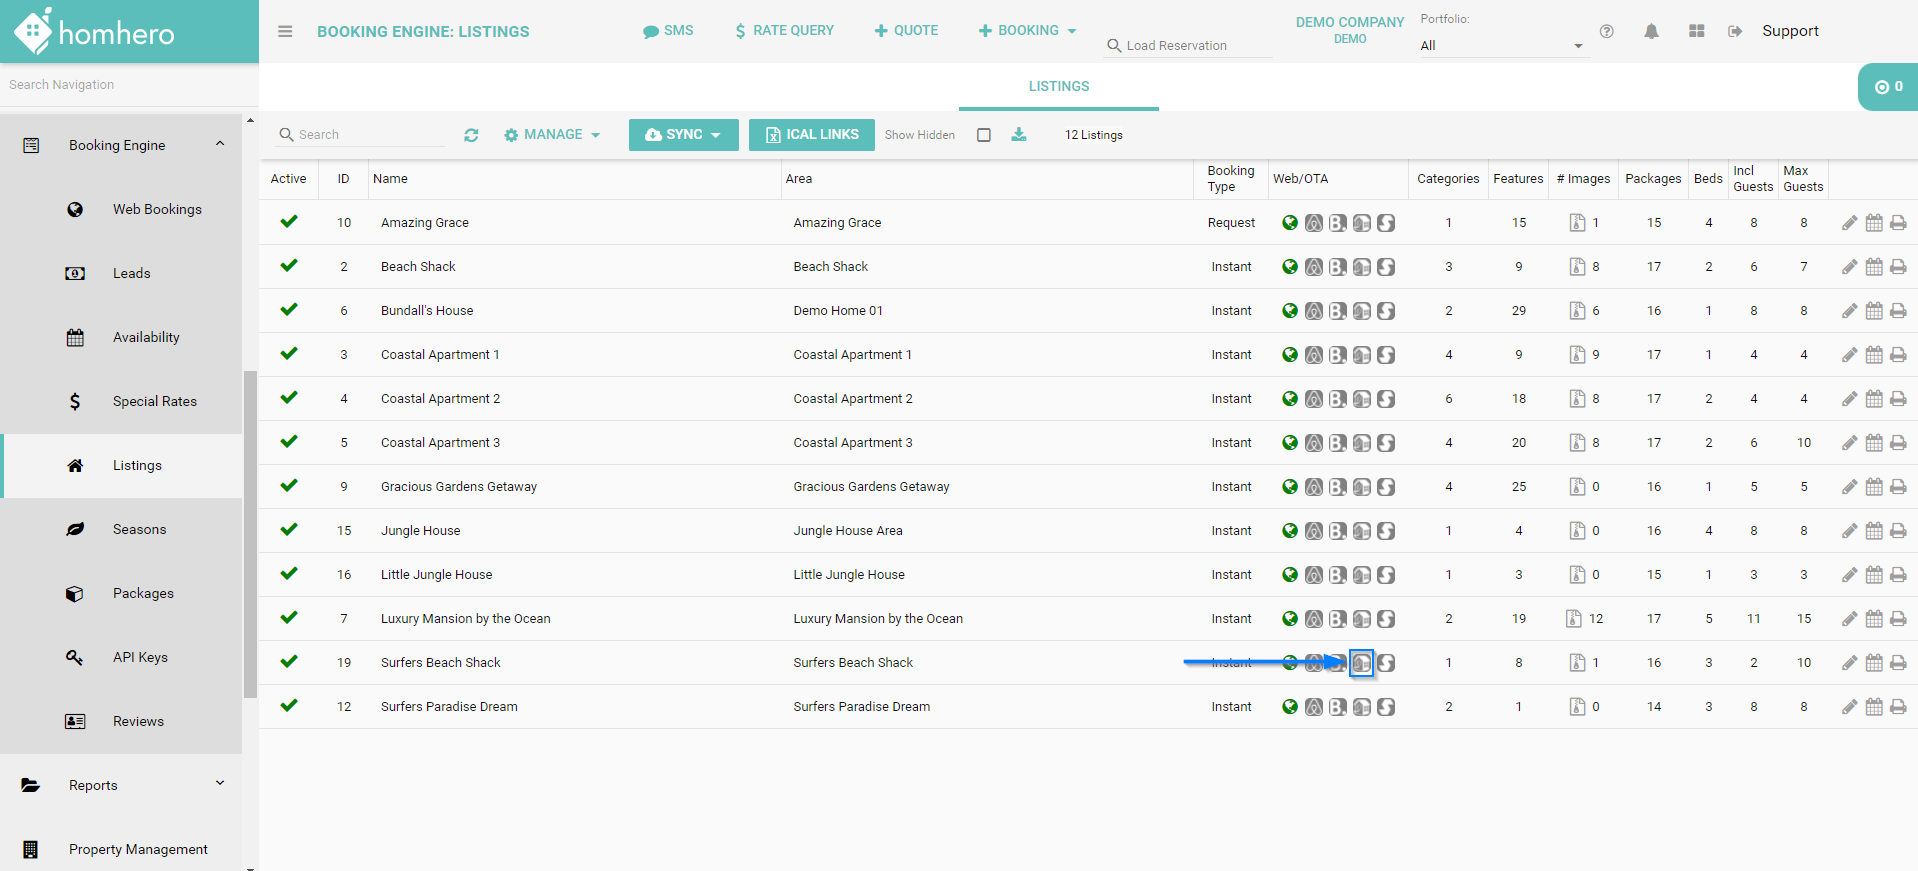The image size is (1918, 871).
Task: Click the web globe icon for Bundall's House
Action: [1290, 311]
